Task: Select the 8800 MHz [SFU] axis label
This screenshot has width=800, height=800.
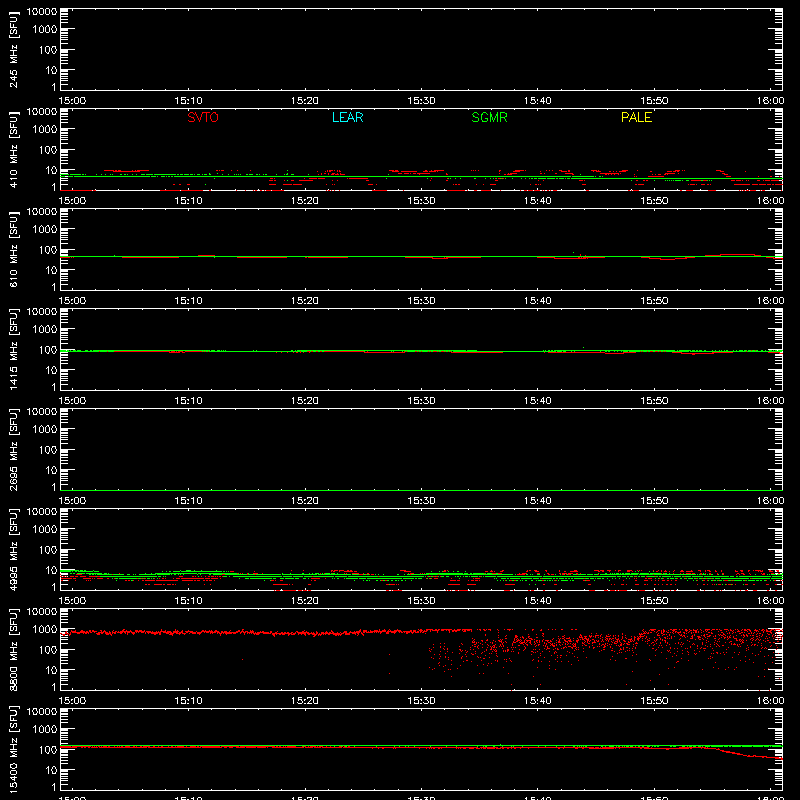Action: (x=14, y=650)
